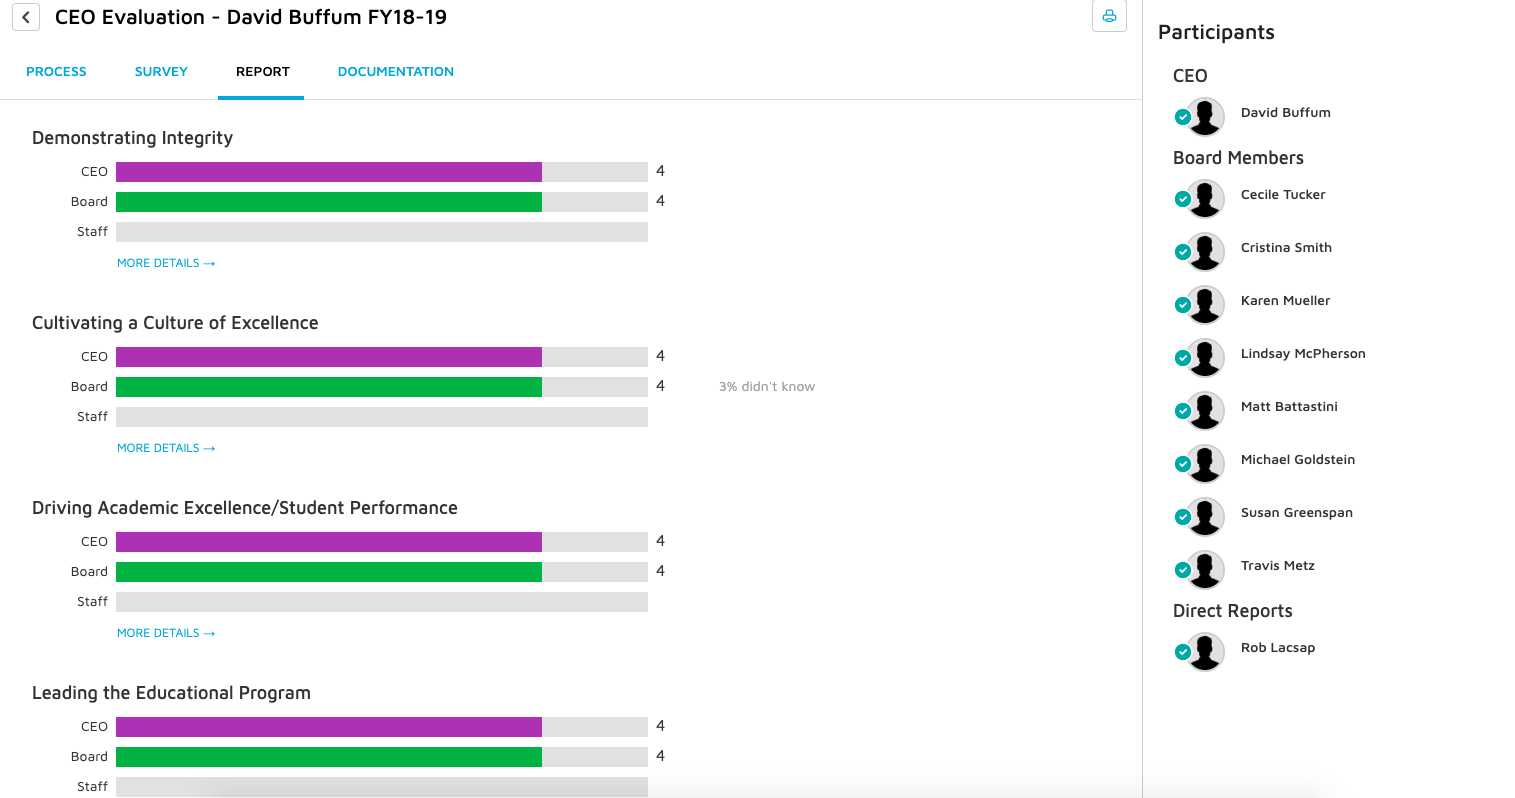Open Susan Greenspan's avatar
Image resolution: width=1515 pixels, height=798 pixels.
1206,516
